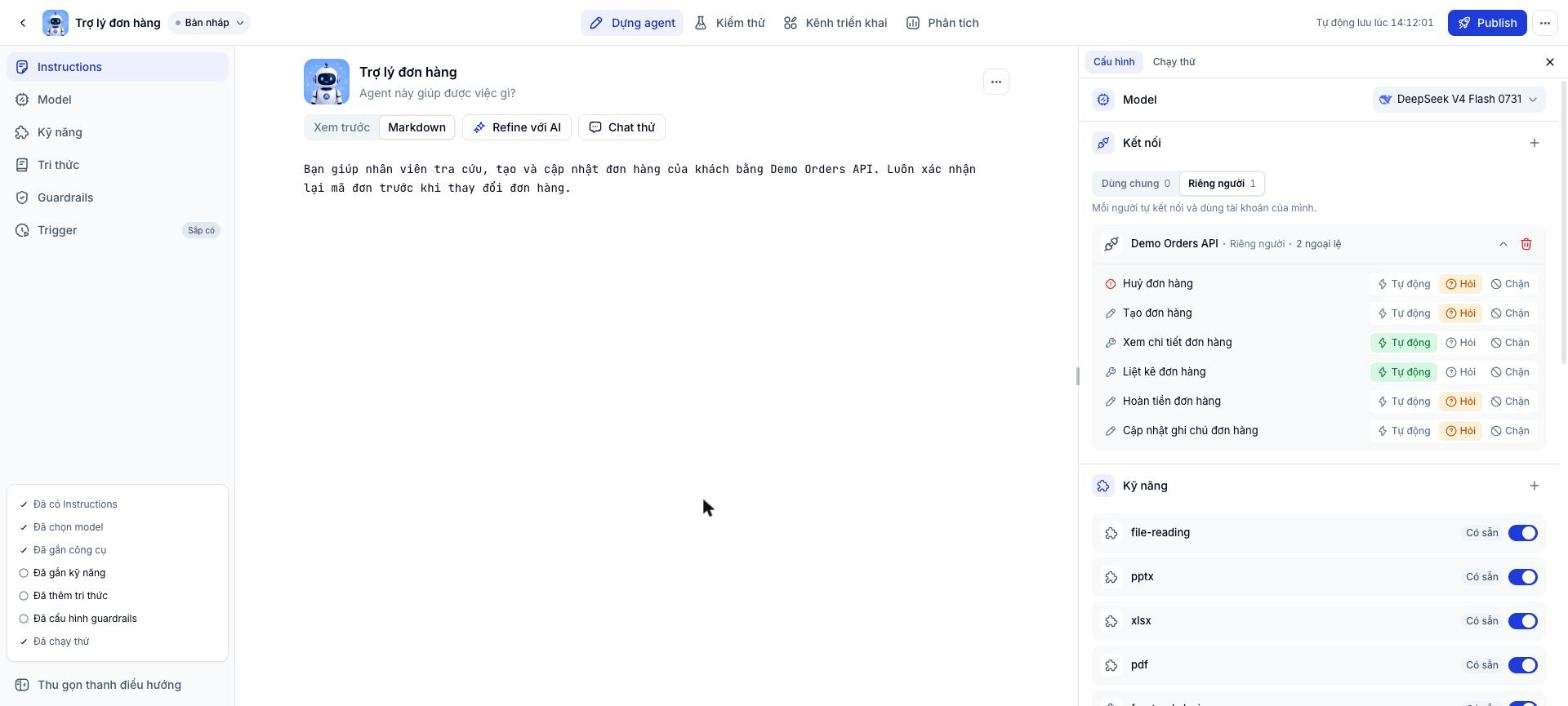Open the three-dot menu next to agent title

click(x=996, y=82)
